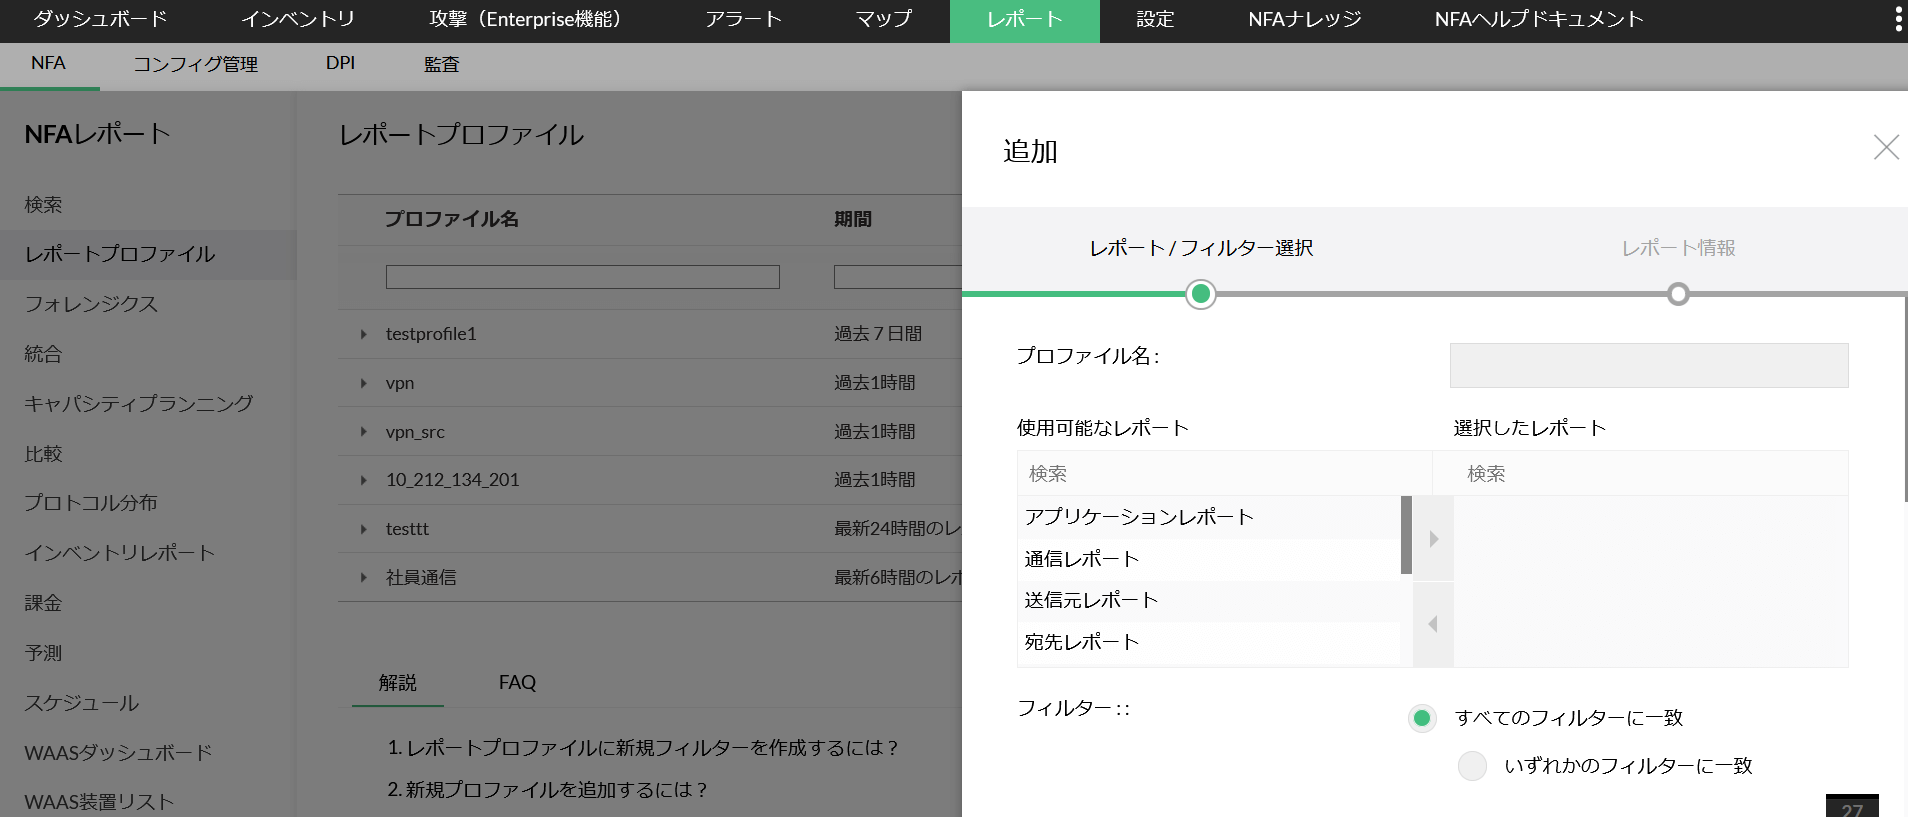This screenshot has width=1908, height=817.
Task: Click the プロファイル名 input field
Action: 1648,366
